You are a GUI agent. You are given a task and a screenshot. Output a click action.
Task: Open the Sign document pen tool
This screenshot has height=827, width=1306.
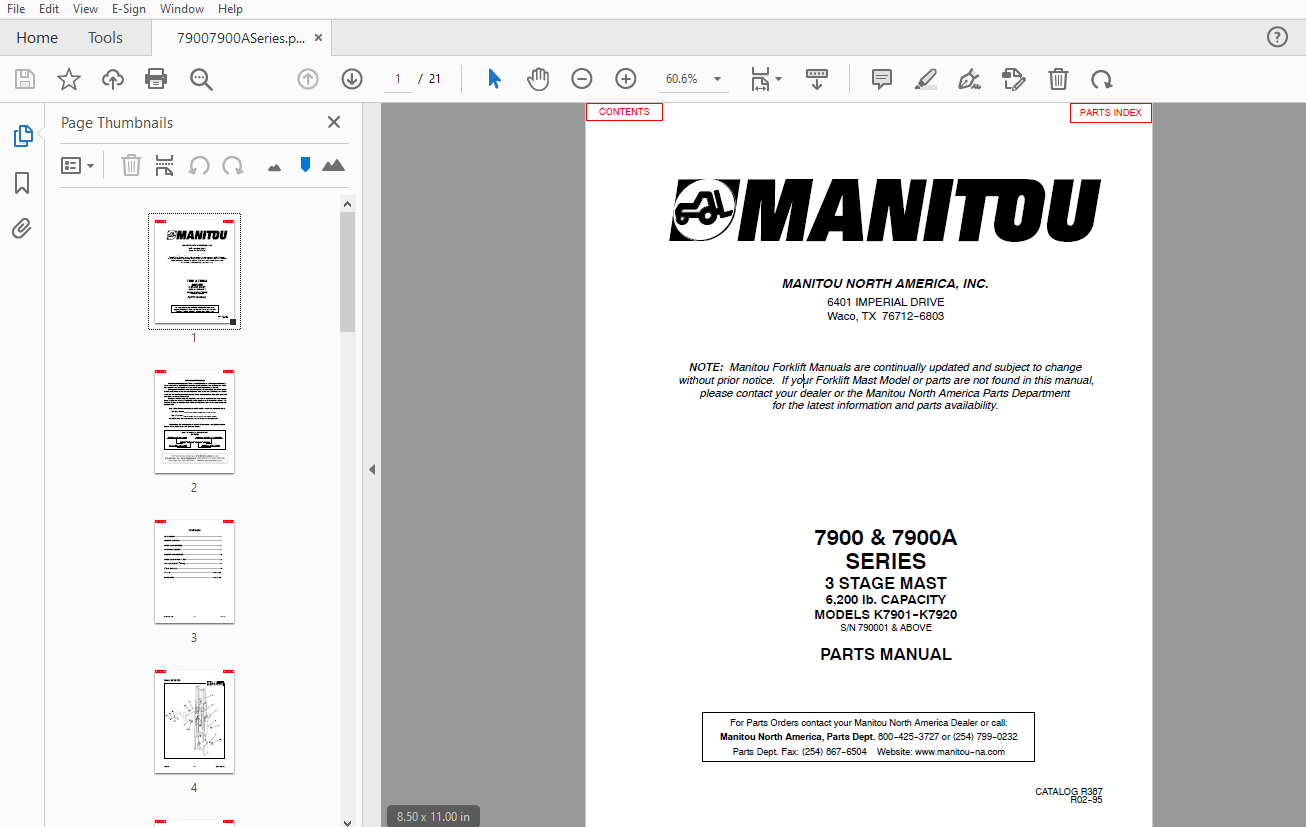[x=969, y=79]
